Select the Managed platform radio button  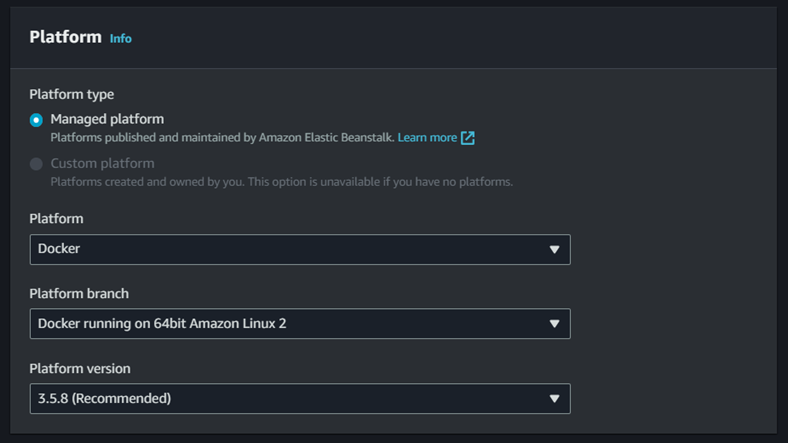coord(36,120)
